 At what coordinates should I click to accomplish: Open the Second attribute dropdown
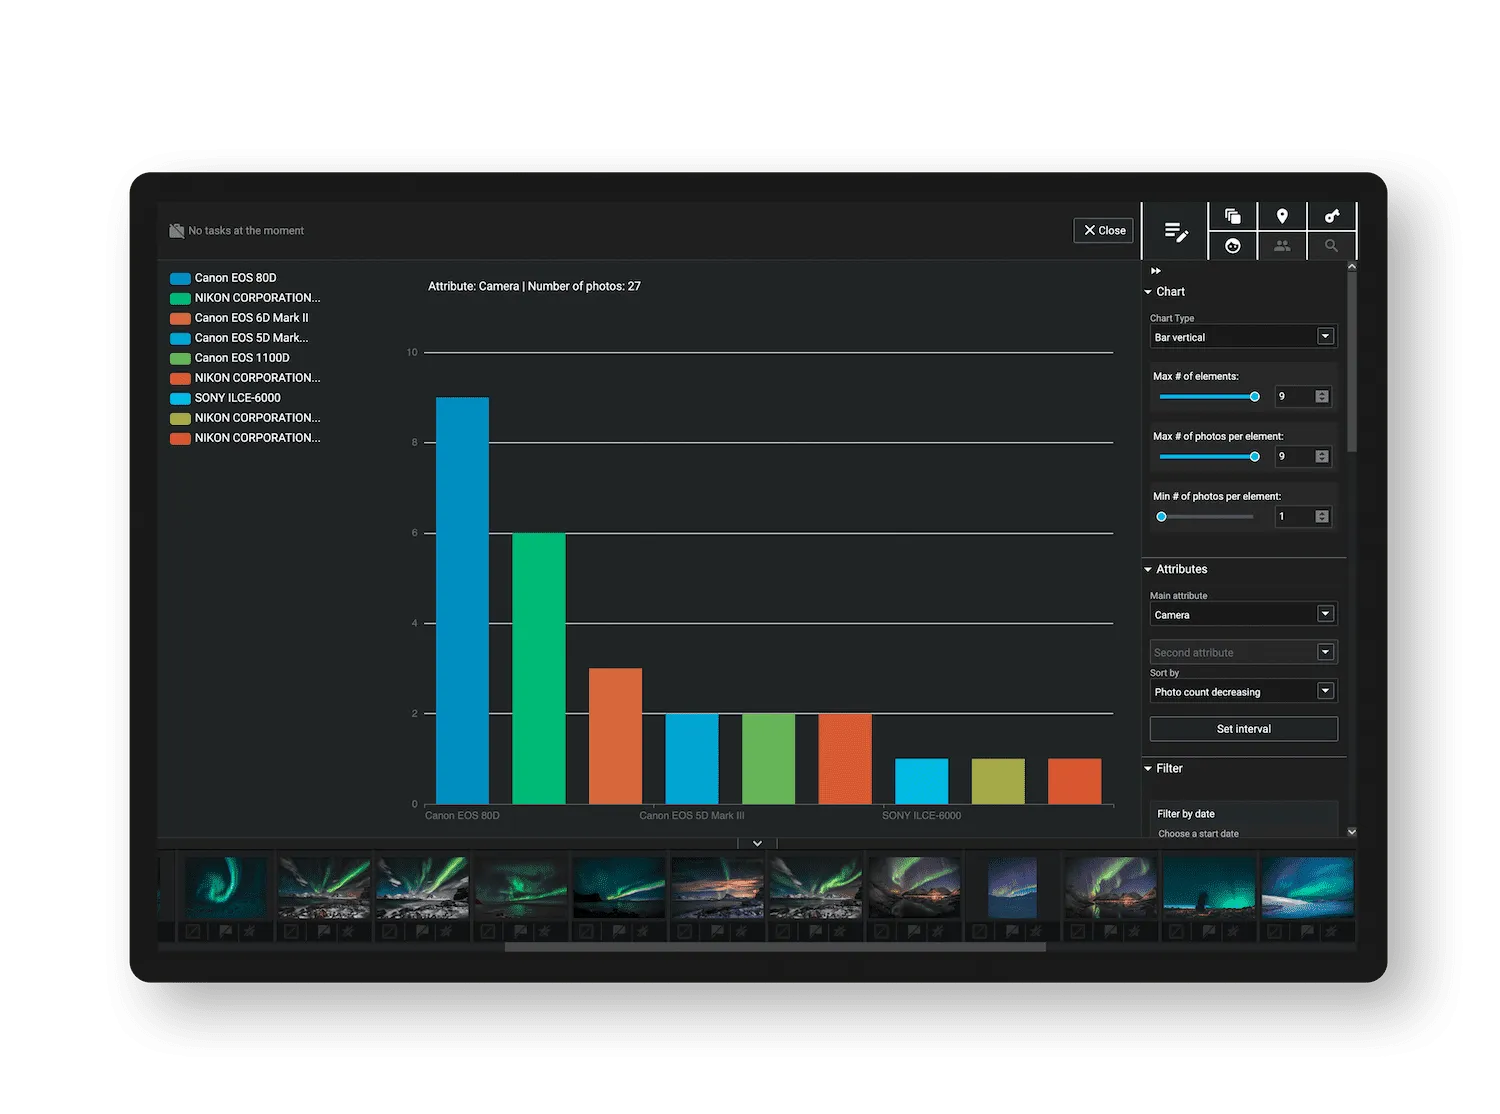click(1243, 652)
